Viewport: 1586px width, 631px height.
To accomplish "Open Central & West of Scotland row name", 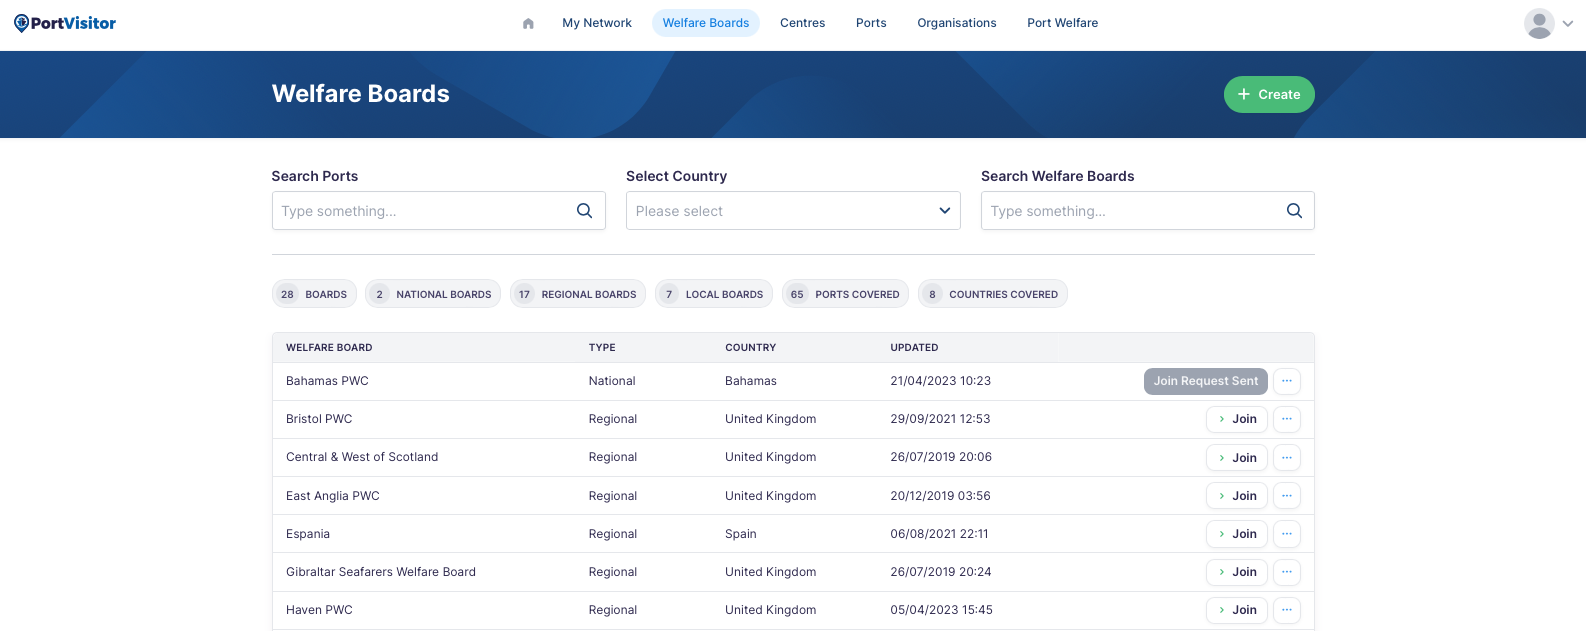I will [362, 457].
